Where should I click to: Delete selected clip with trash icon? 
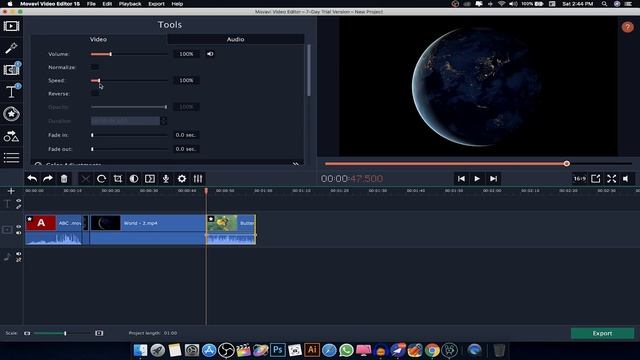[x=64, y=179]
